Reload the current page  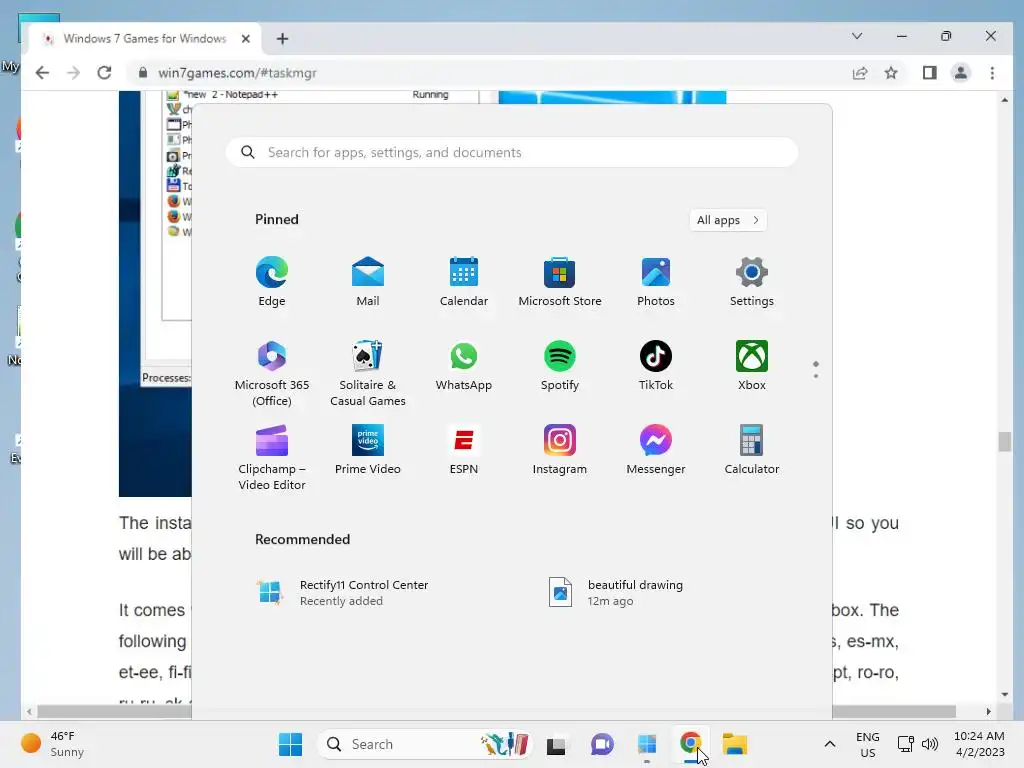point(104,72)
